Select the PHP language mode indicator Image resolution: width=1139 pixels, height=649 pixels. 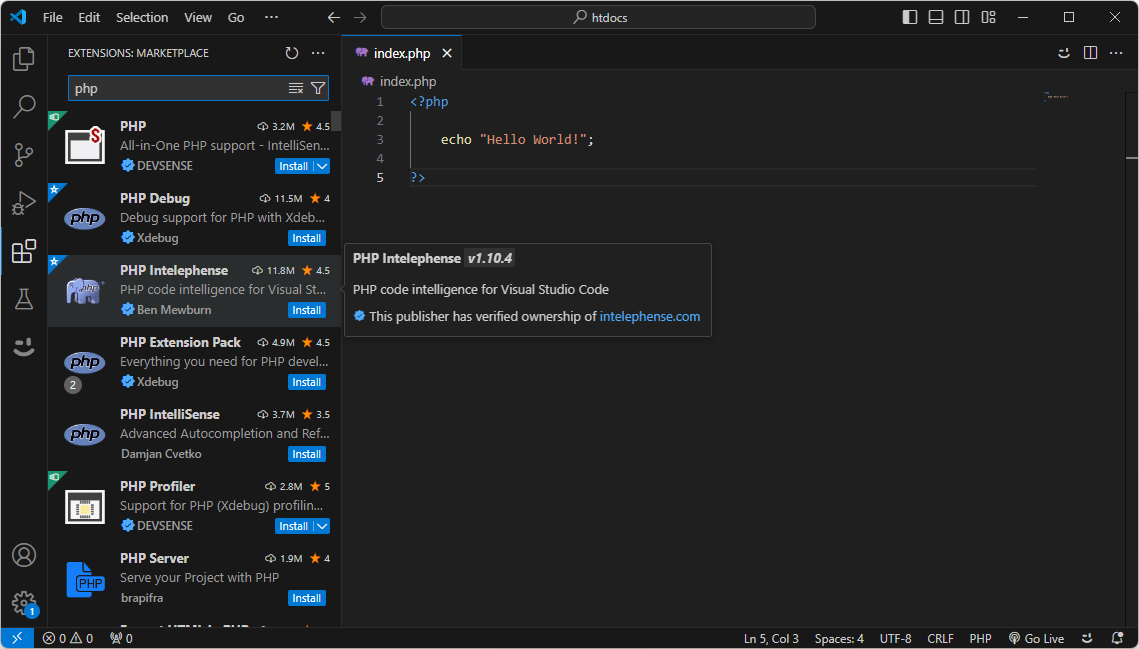980,638
